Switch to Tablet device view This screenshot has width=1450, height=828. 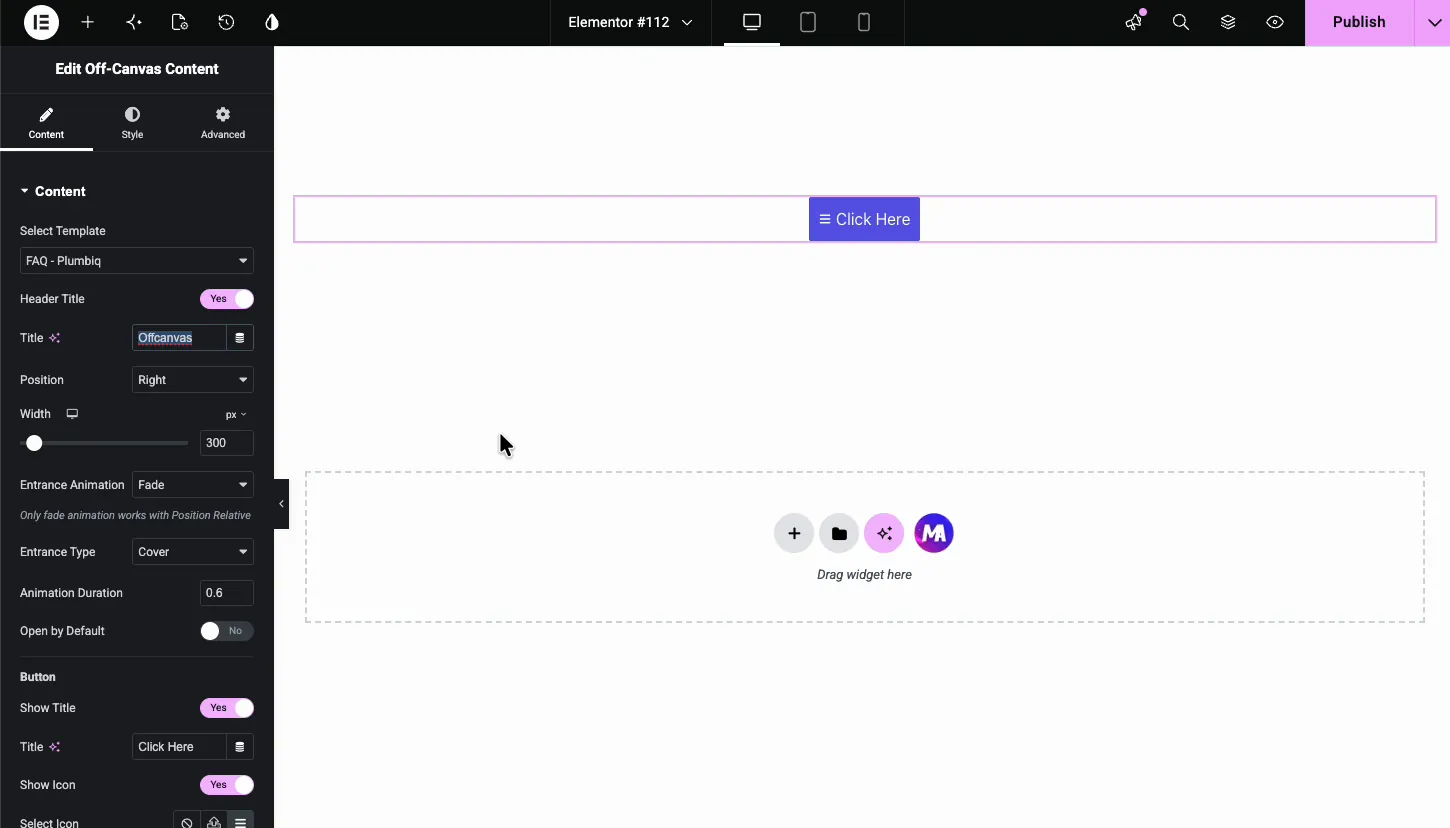(808, 22)
